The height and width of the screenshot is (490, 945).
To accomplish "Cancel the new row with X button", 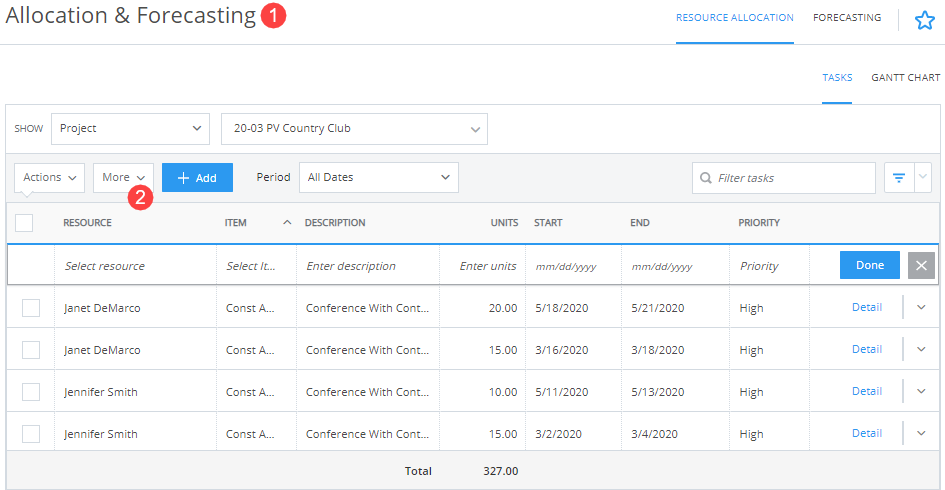I will (x=921, y=265).
